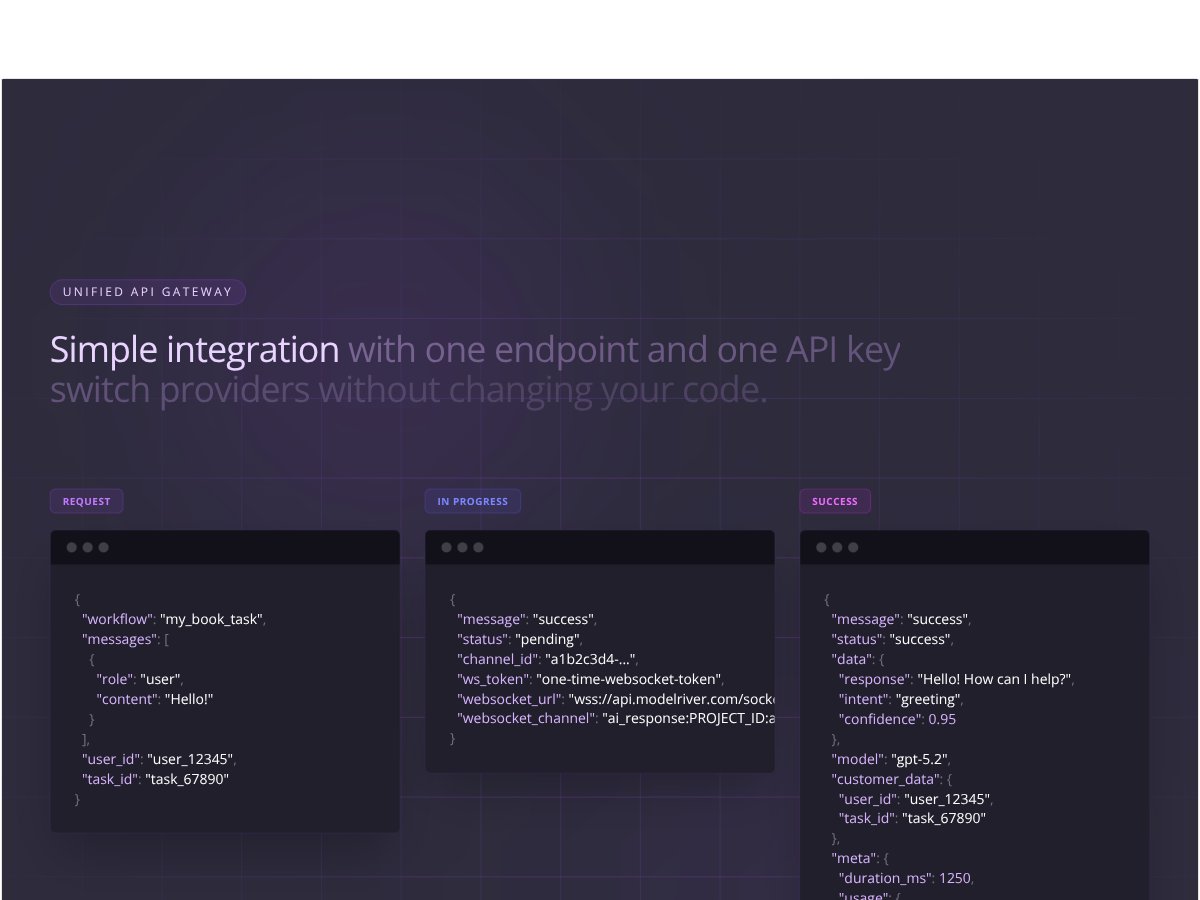1200x900 pixels.
Task: Click the third dot in the IN PROGRESS title bar
Action: (x=476, y=547)
